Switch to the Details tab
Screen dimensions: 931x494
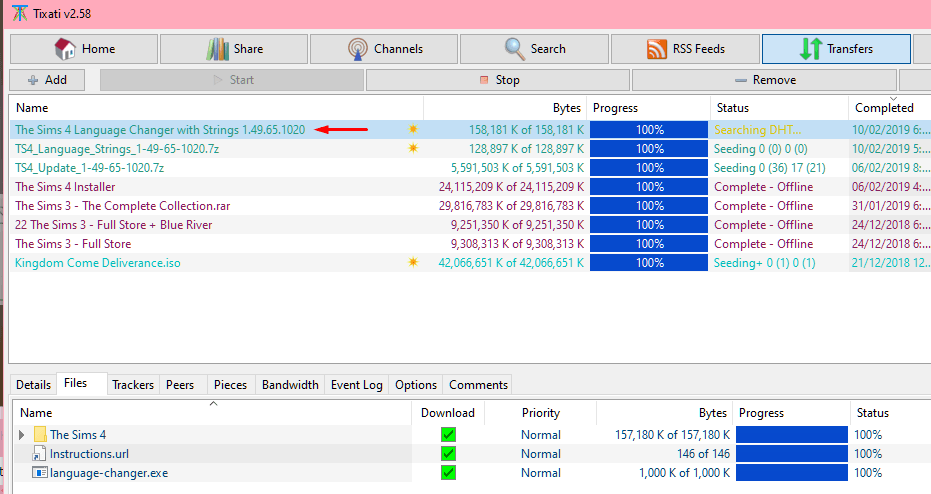click(x=33, y=385)
